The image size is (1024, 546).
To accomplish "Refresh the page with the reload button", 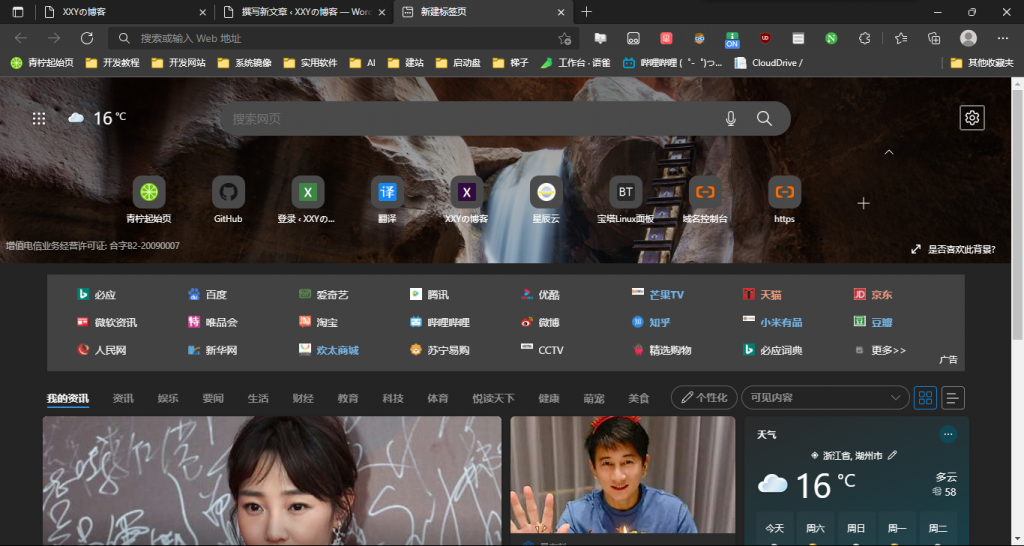I will pos(87,38).
